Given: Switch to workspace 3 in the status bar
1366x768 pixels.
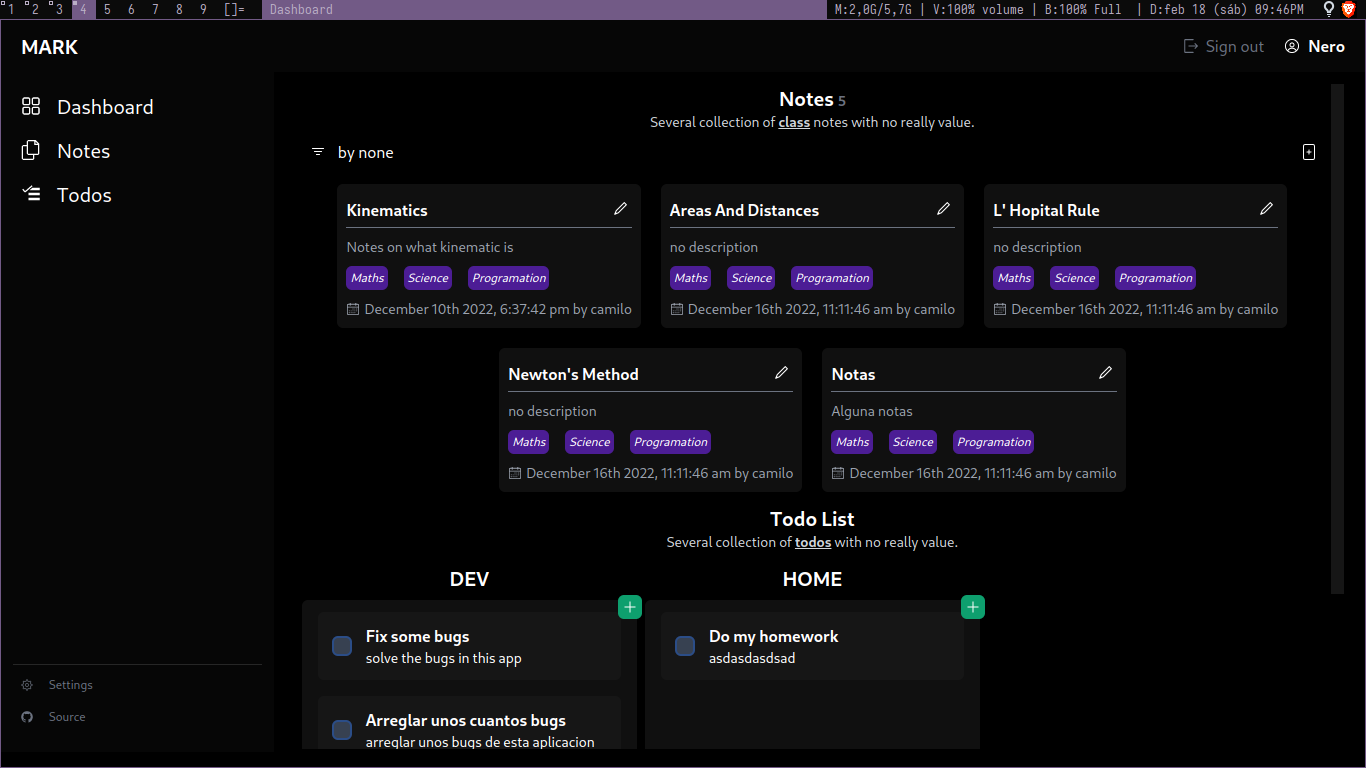Looking at the screenshot, I should pos(60,9).
